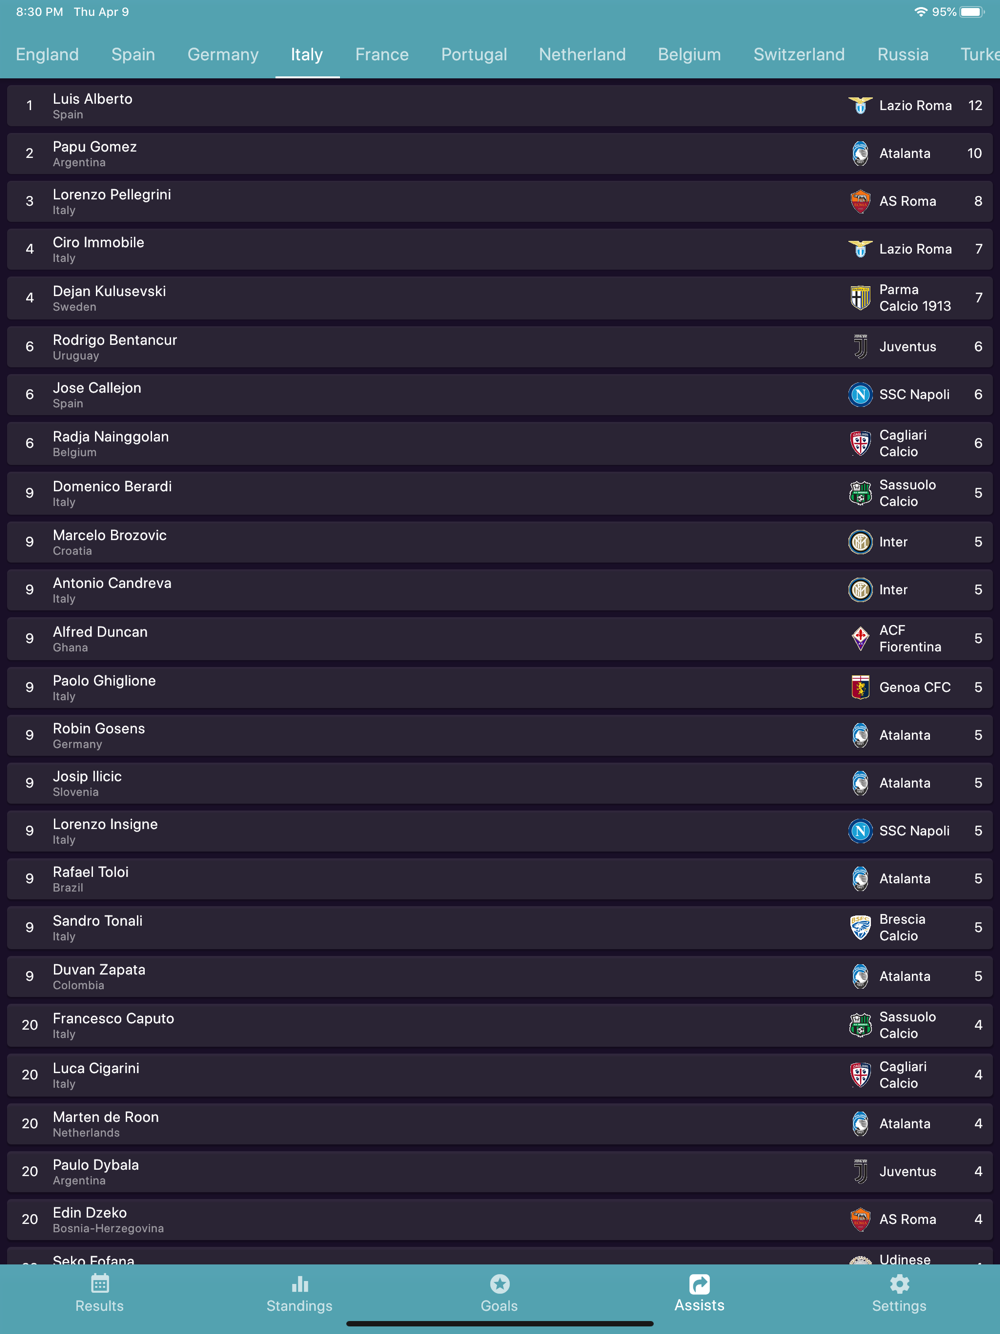Switch to Goals star icon
The height and width of the screenshot is (1334, 1000).
[499, 1283]
